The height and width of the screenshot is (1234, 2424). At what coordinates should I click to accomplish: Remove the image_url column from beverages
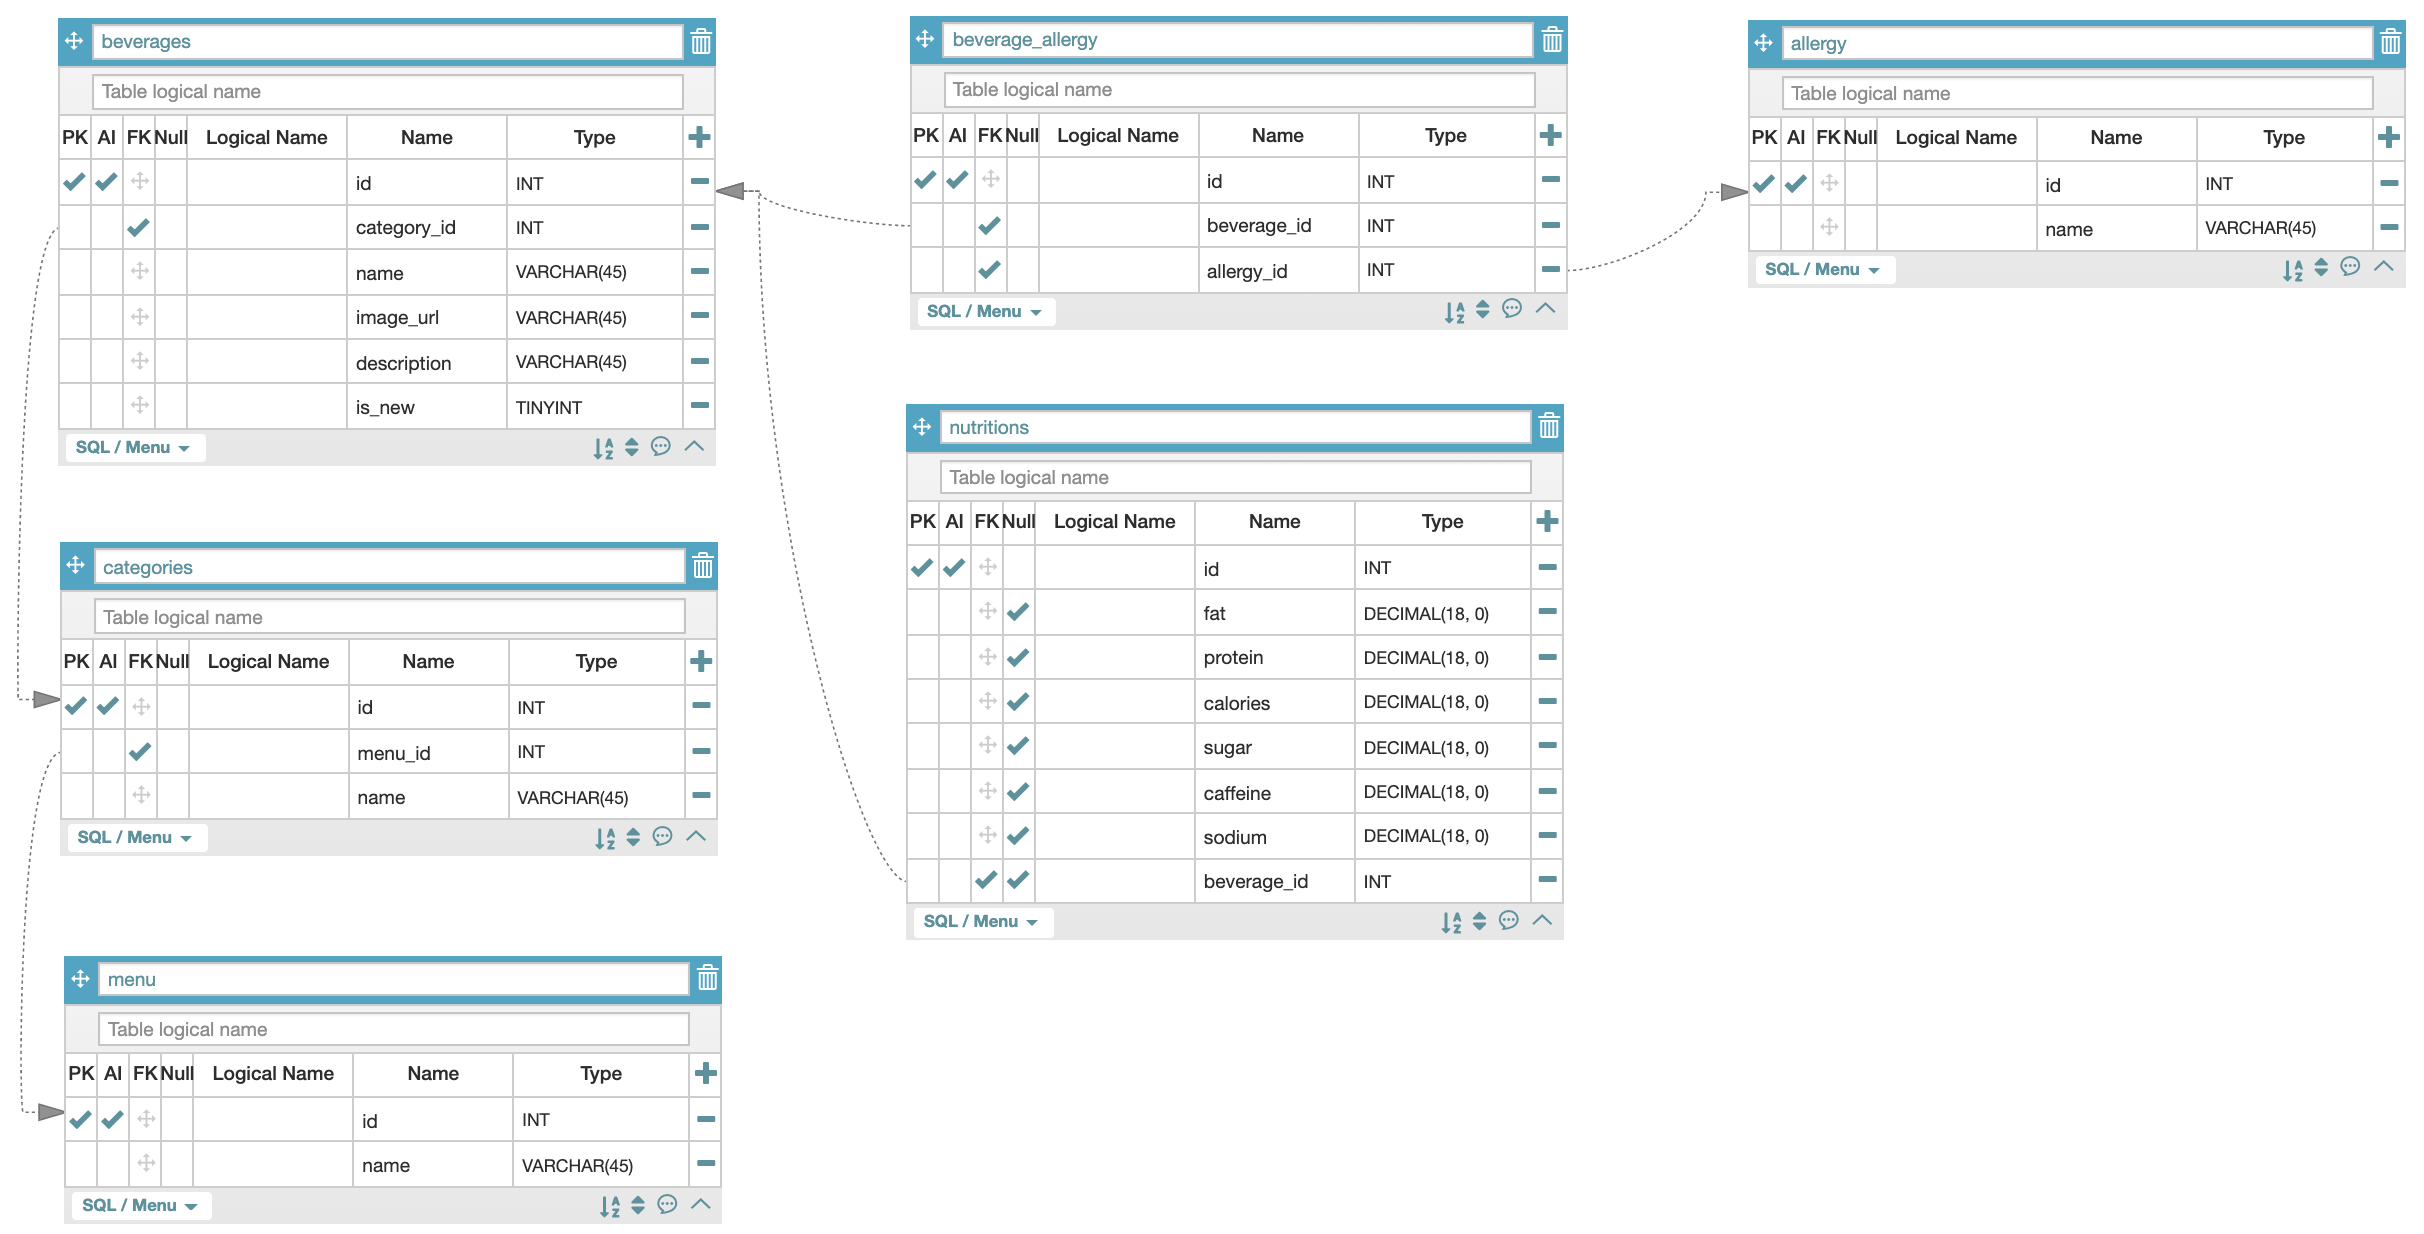tap(700, 316)
